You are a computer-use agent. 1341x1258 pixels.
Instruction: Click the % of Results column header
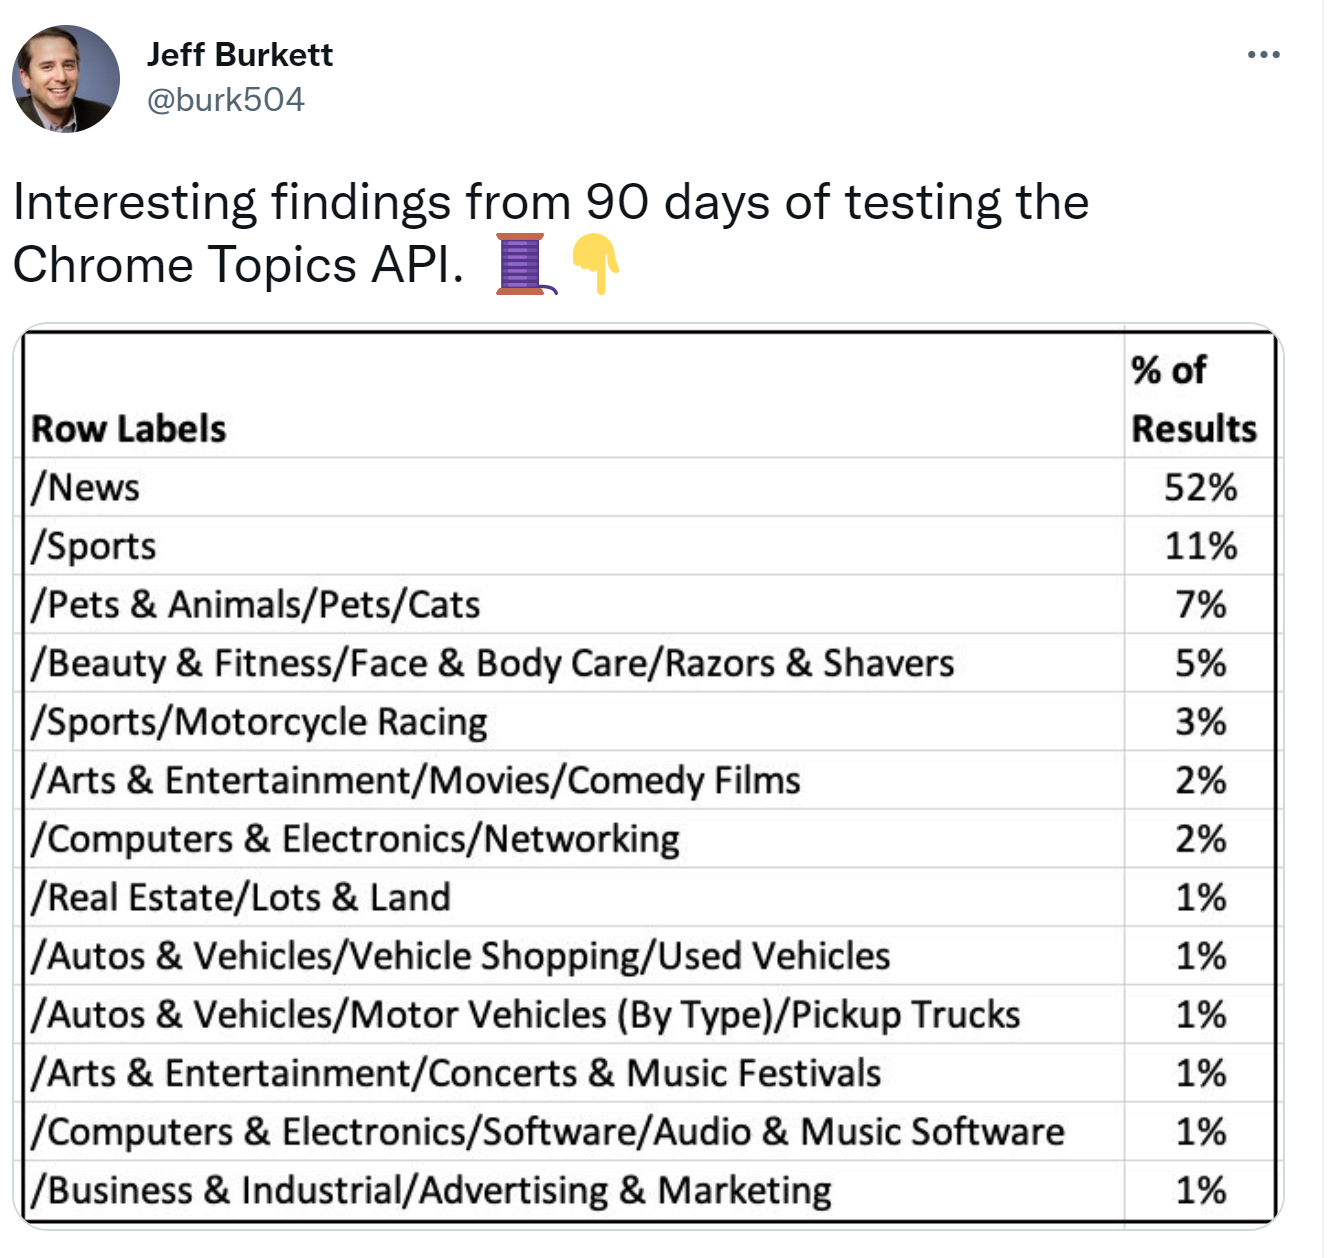tap(1193, 400)
